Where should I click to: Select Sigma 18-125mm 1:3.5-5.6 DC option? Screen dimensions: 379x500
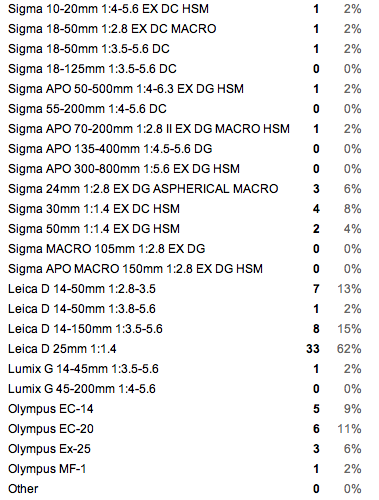92,69
